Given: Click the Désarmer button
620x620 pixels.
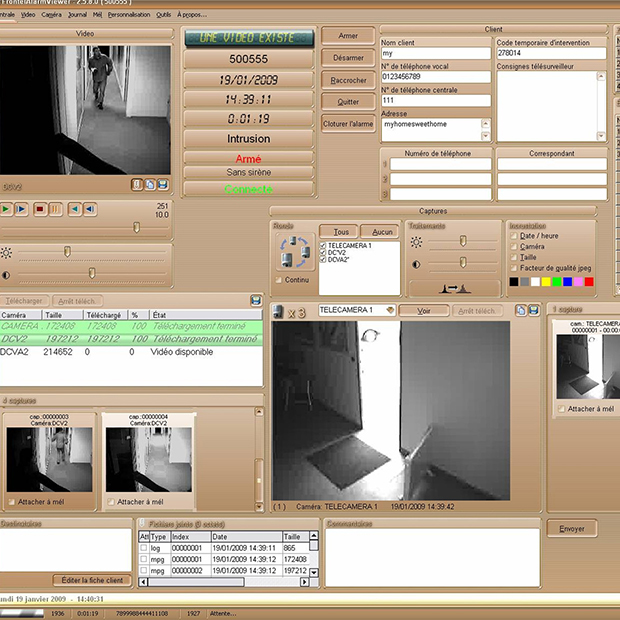Looking at the screenshot, I should (348, 57).
